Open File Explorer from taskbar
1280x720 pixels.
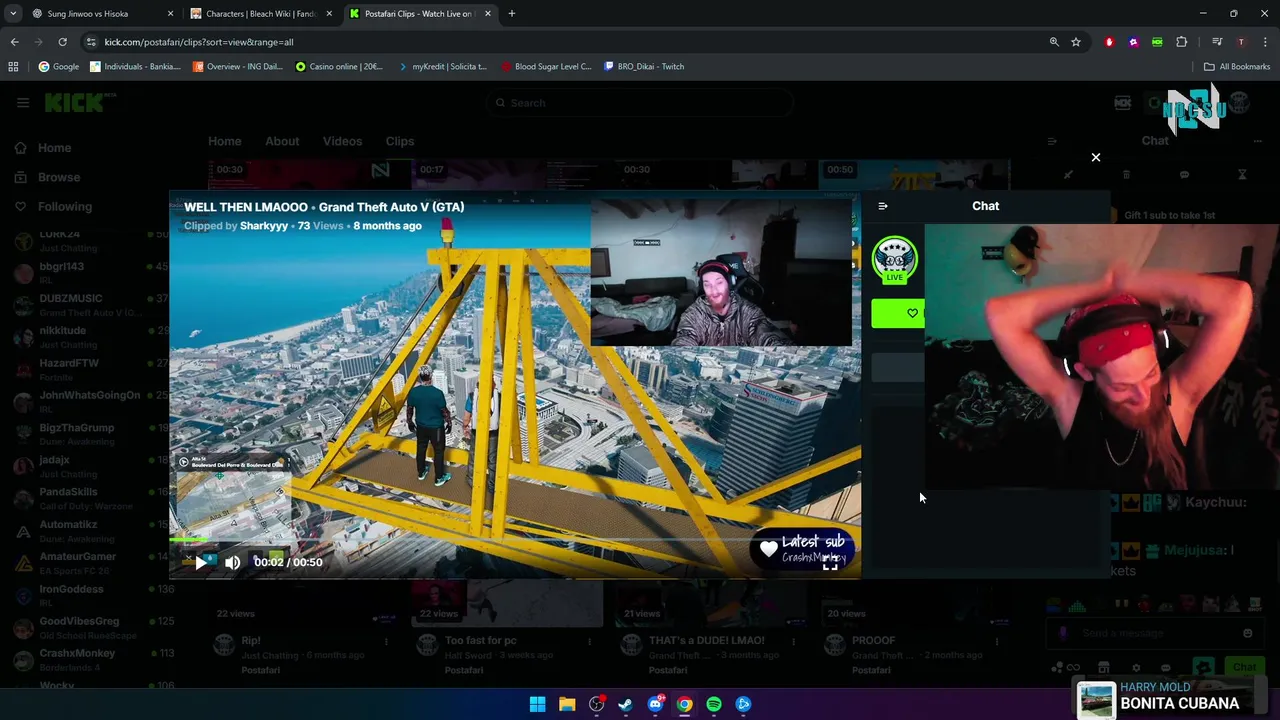(x=567, y=704)
